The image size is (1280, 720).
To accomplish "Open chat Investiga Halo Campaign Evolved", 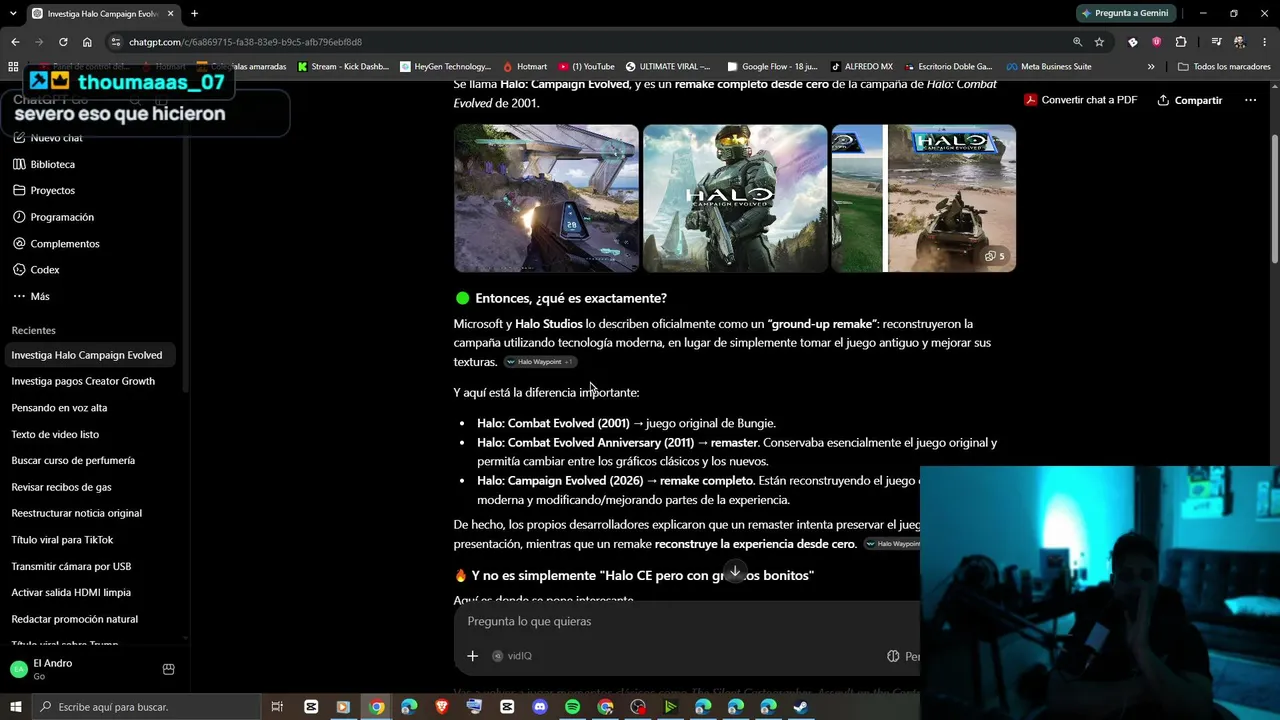I will [88, 355].
